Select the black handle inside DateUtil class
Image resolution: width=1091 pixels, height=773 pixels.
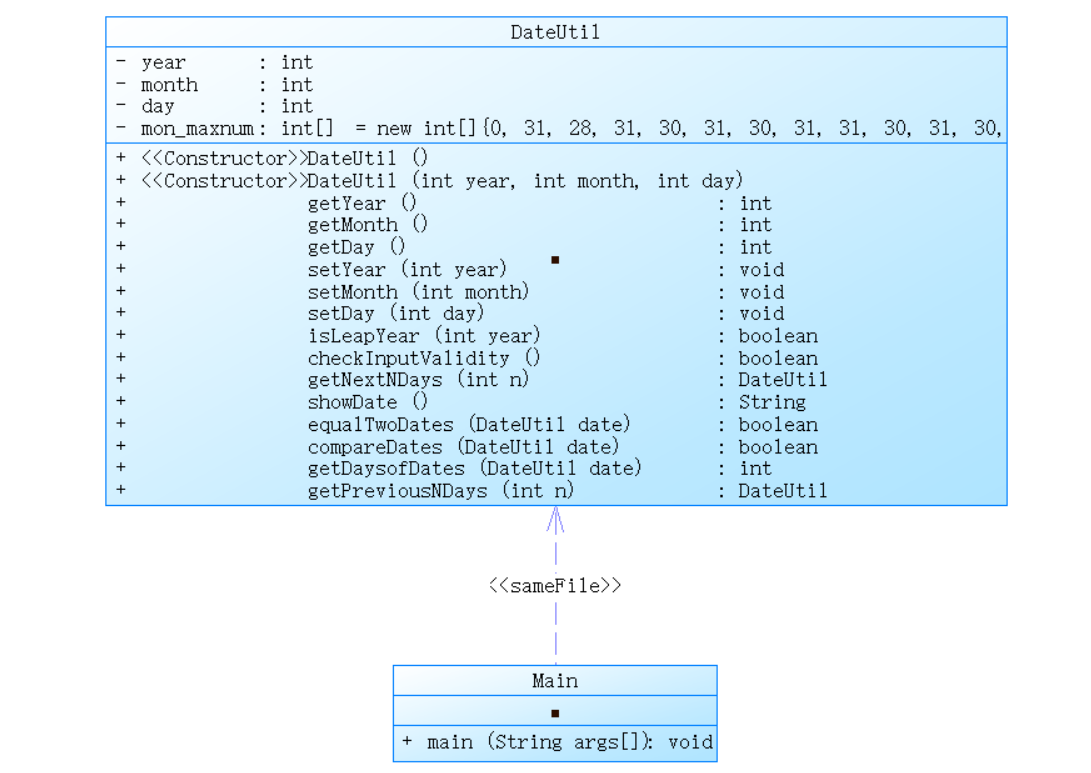(x=555, y=260)
